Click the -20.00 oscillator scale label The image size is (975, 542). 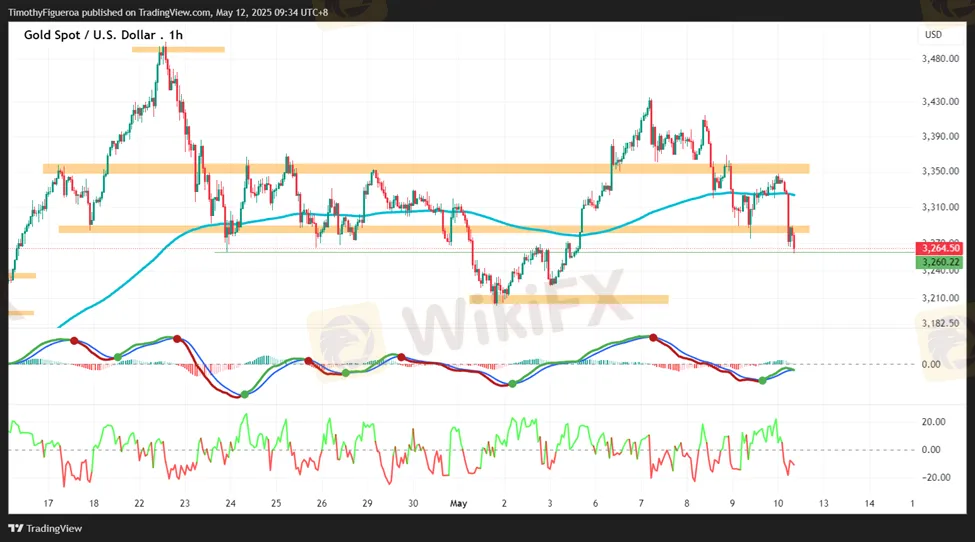933,477
